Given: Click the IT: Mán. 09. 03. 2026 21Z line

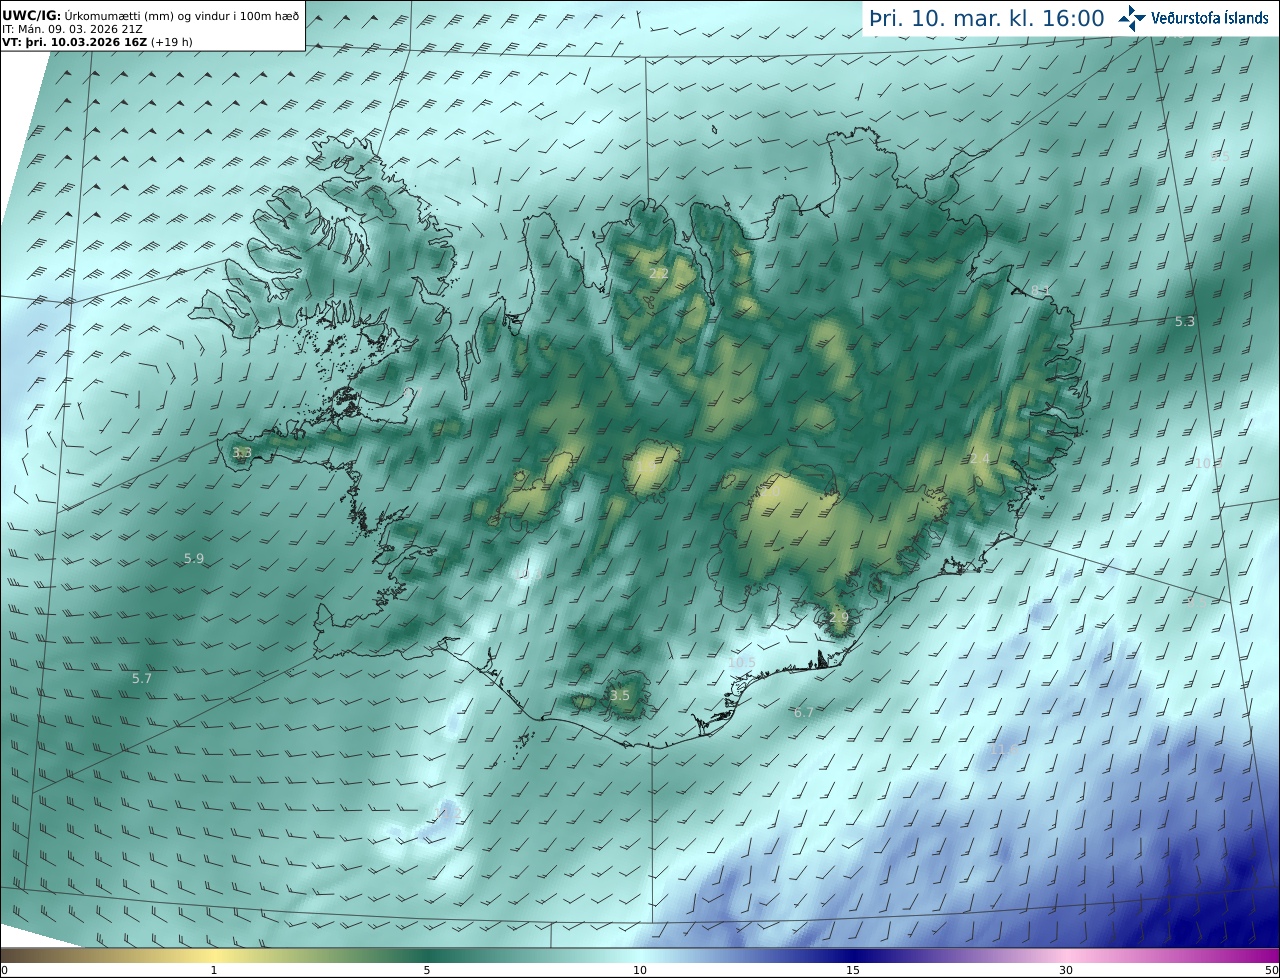Looking at the screenshot, I should (72, 29).
